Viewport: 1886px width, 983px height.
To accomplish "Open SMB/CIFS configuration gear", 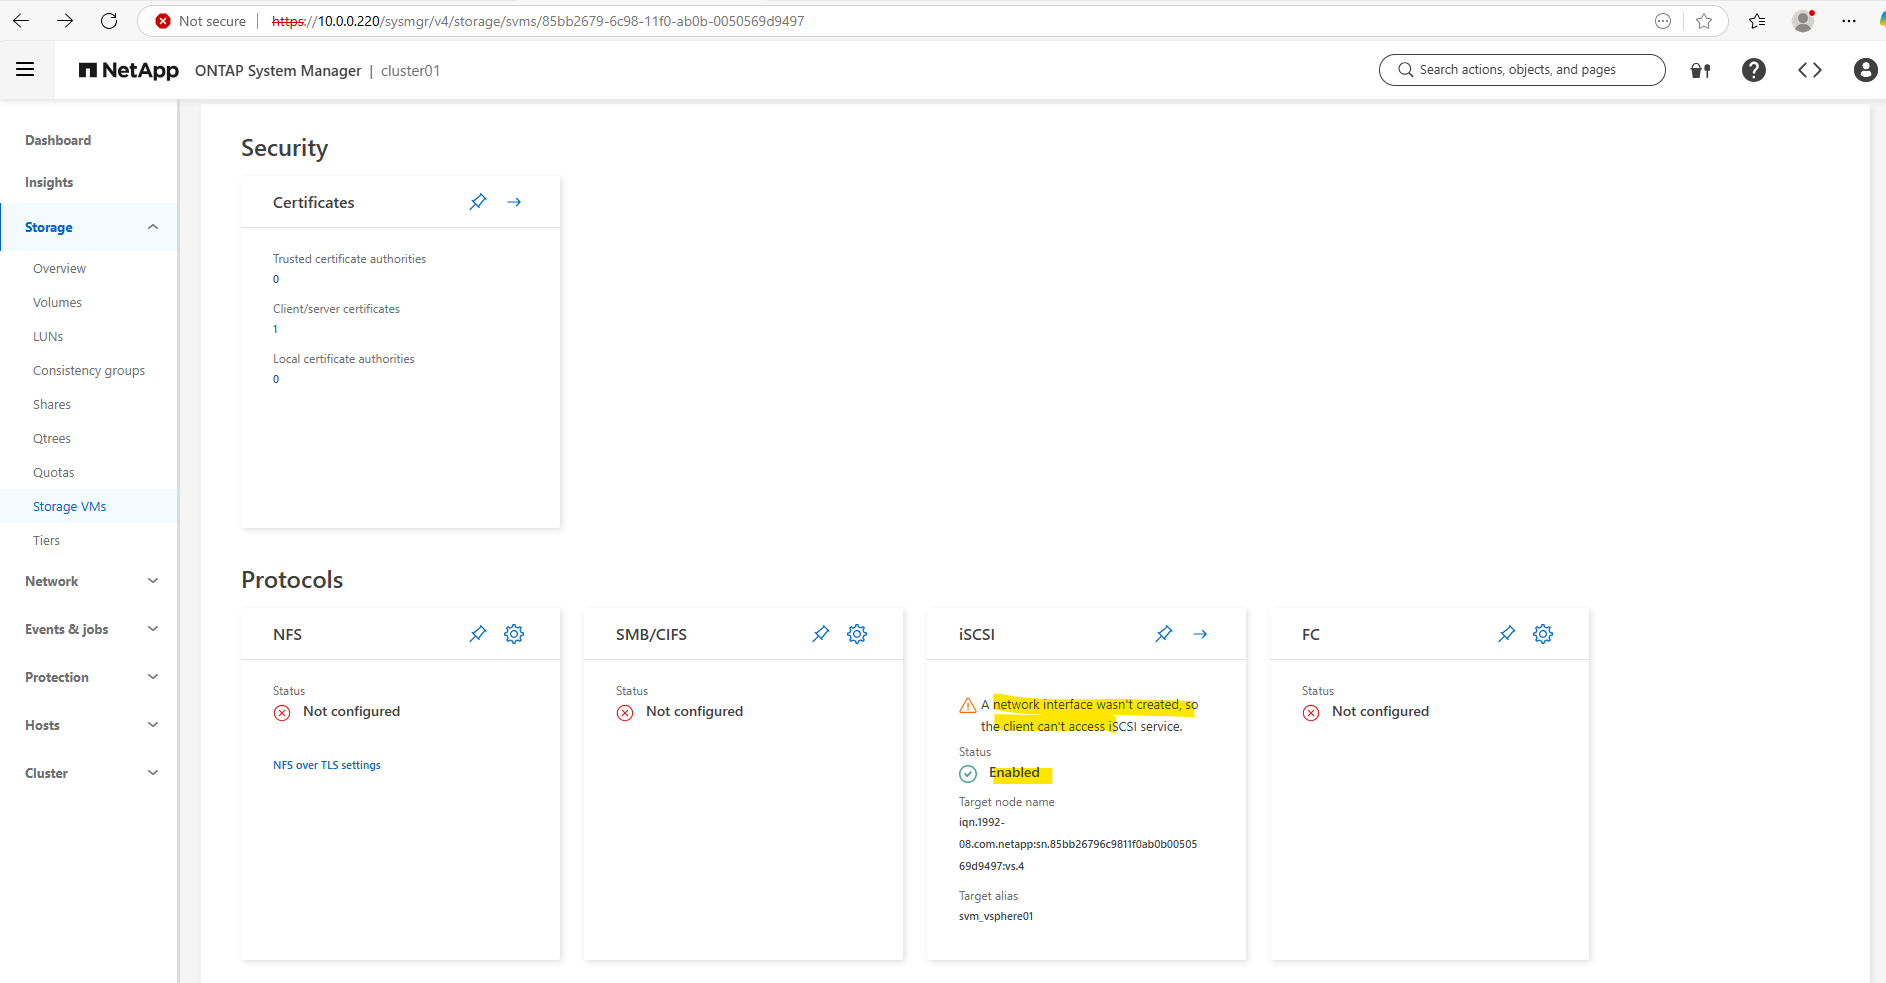I will click(857, 634).
